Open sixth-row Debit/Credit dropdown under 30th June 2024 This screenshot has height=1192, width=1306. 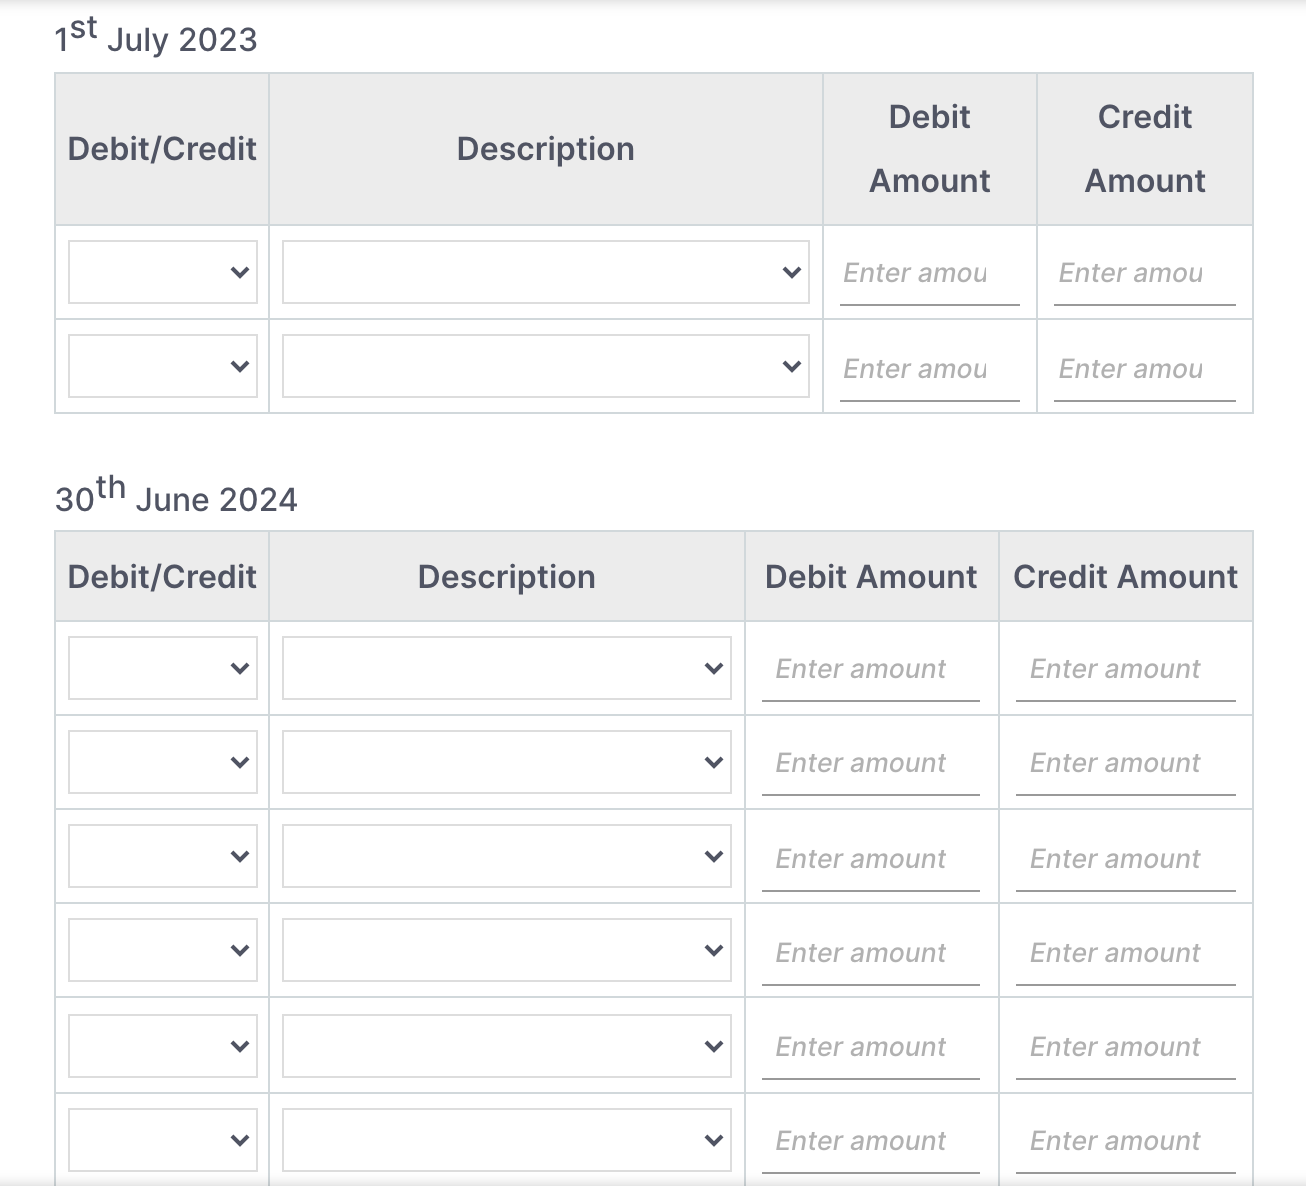click(163, 1140)
